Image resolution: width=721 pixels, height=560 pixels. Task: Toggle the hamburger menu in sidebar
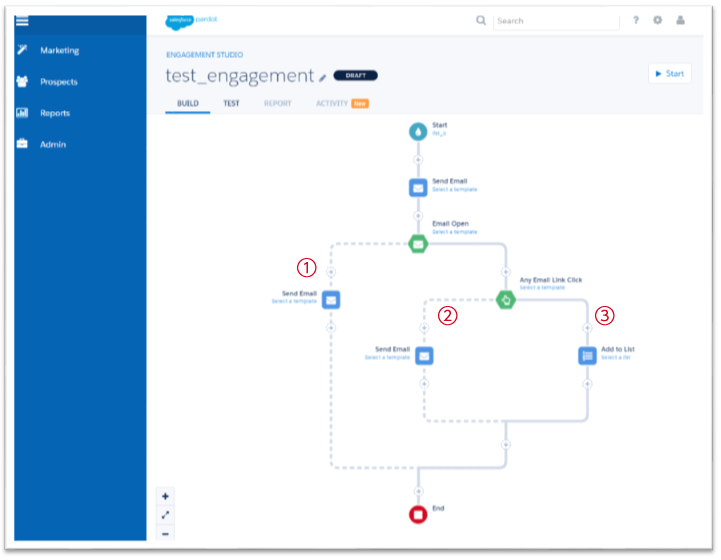point(22,21)
